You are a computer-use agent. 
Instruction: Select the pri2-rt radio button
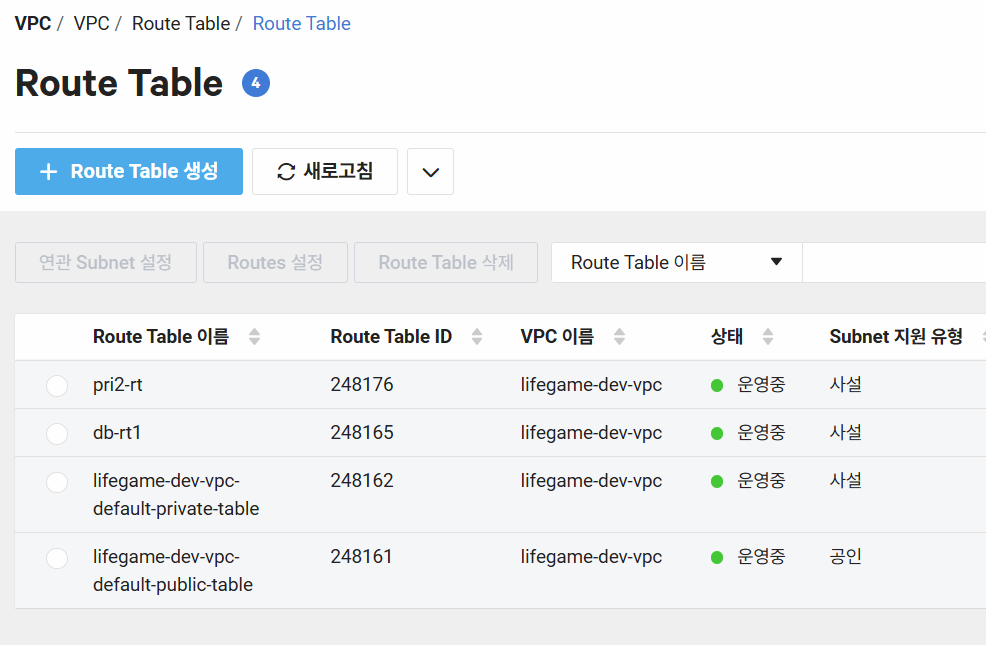click(57, 386)
